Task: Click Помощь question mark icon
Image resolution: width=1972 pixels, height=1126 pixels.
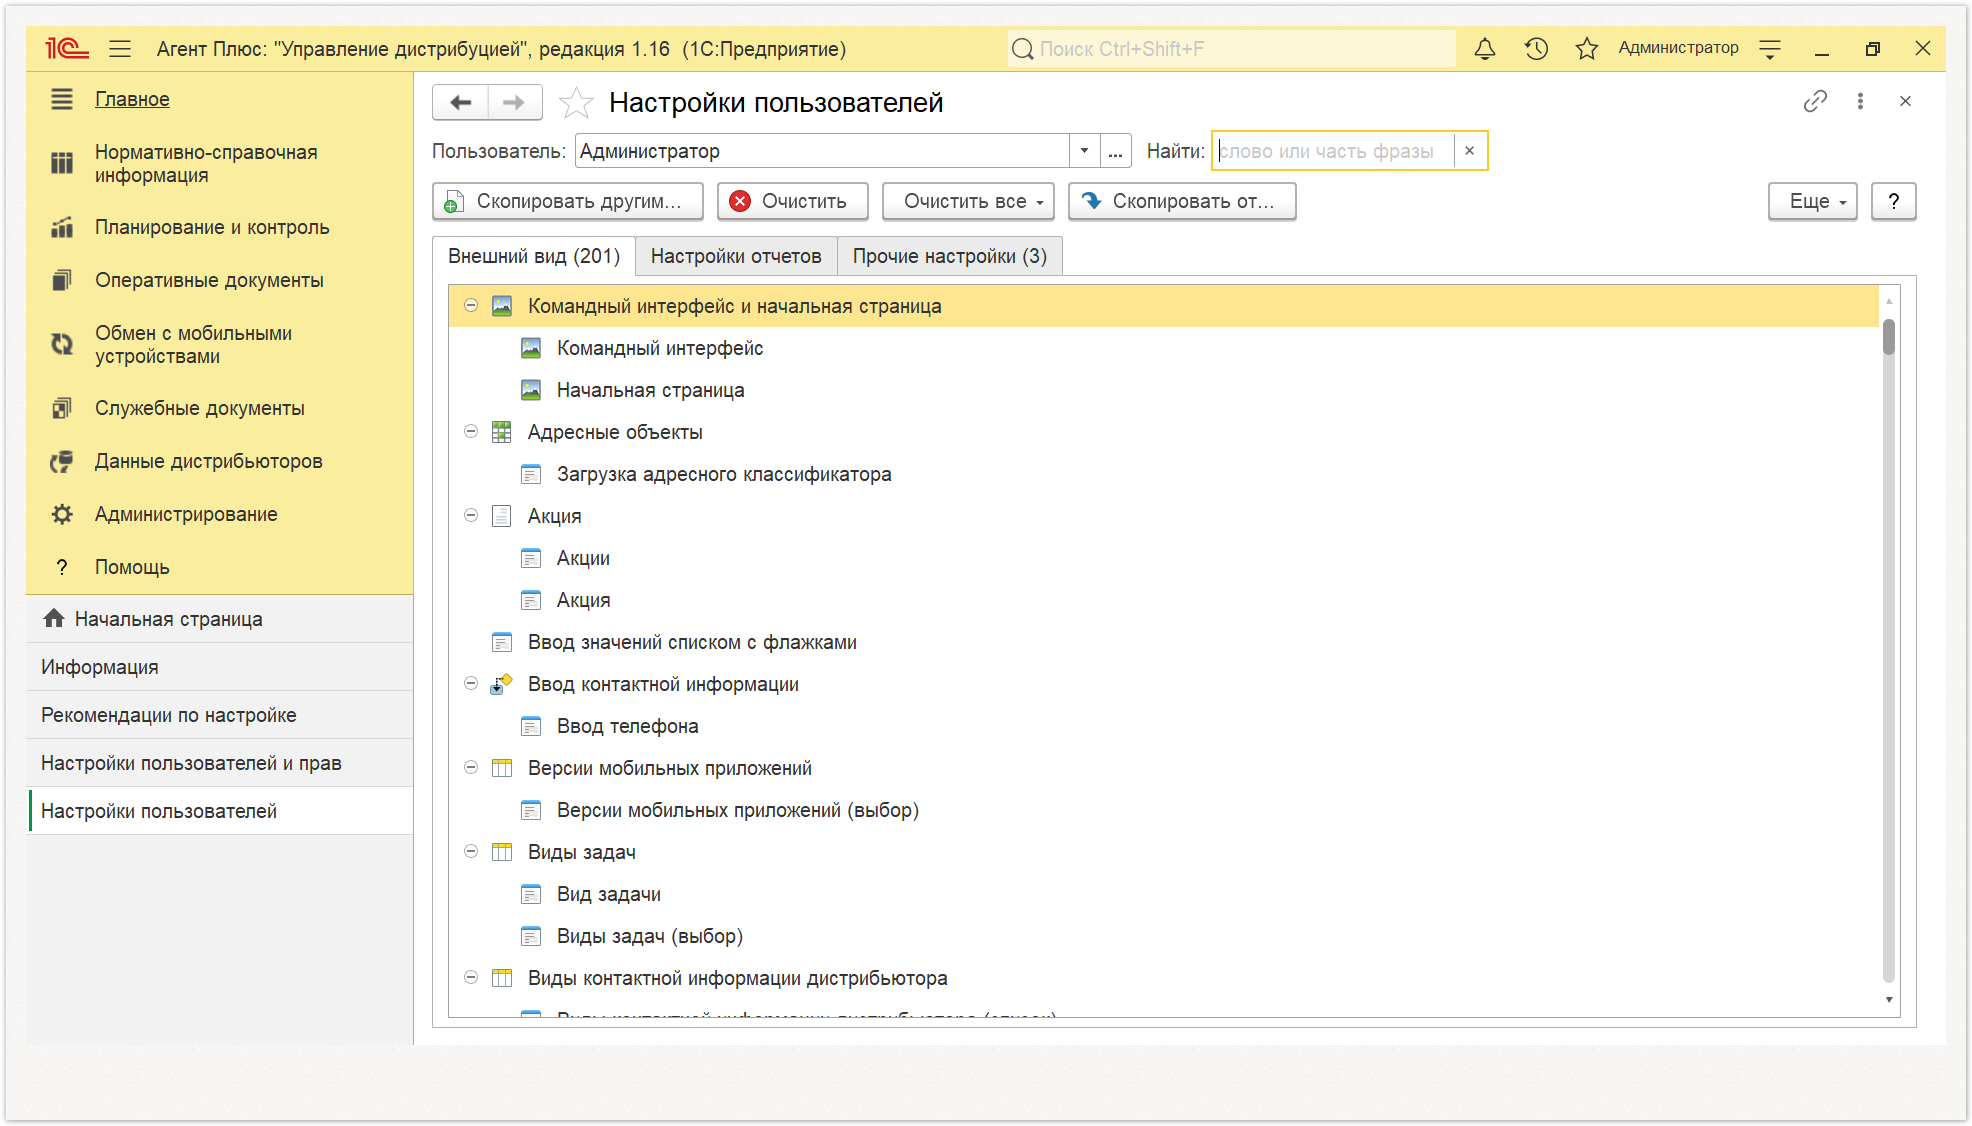Action: 62,567
